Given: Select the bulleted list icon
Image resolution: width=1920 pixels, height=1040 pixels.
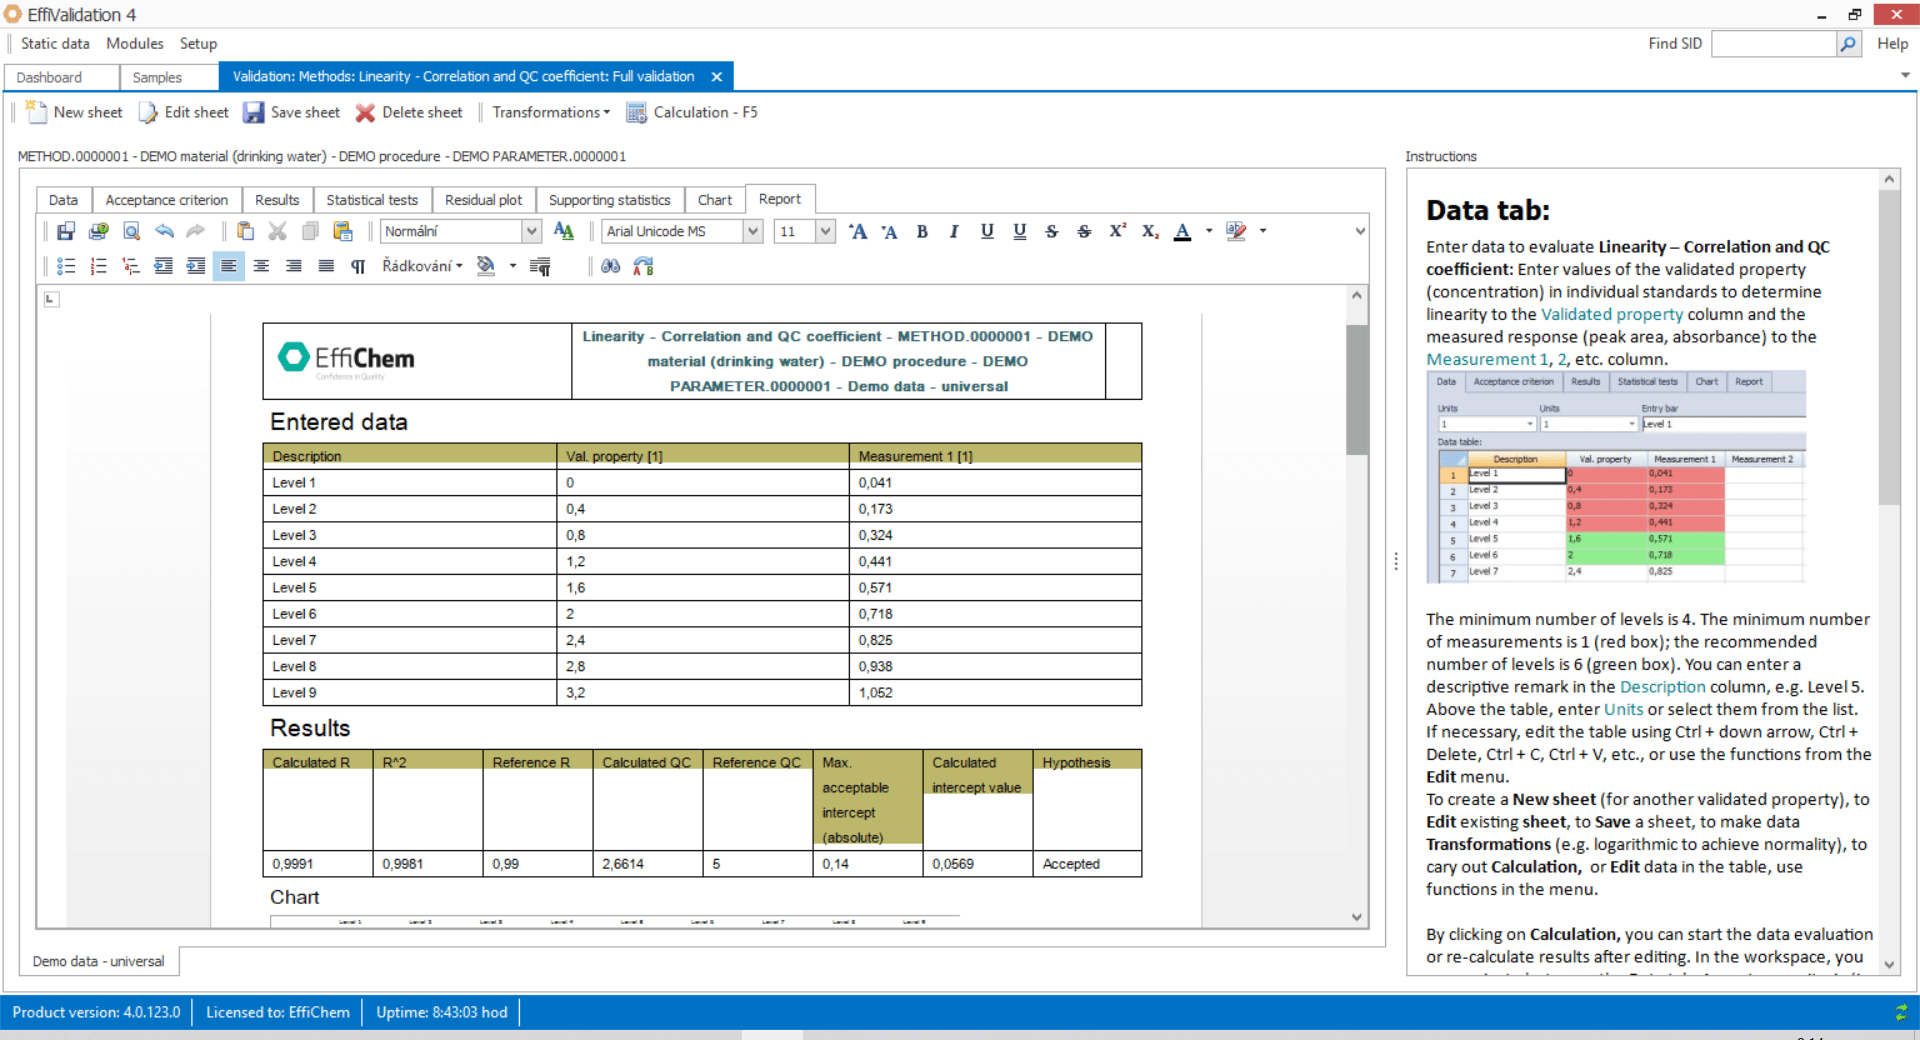Looking at the screenshot, I should point(66,265).
